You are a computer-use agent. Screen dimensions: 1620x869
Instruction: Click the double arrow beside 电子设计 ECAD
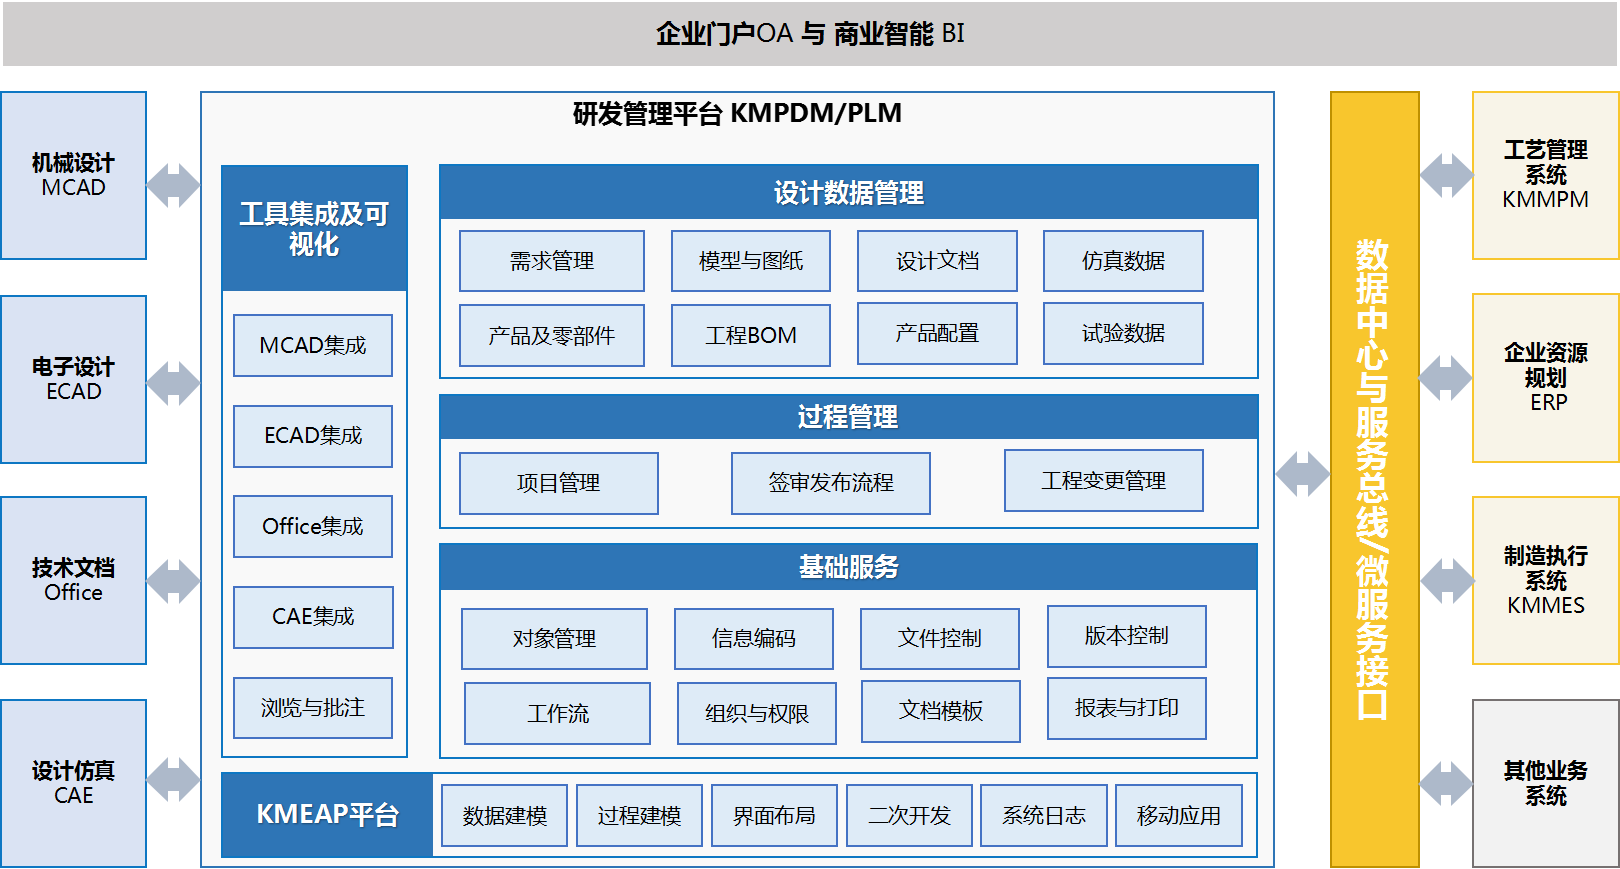(174, 383)
